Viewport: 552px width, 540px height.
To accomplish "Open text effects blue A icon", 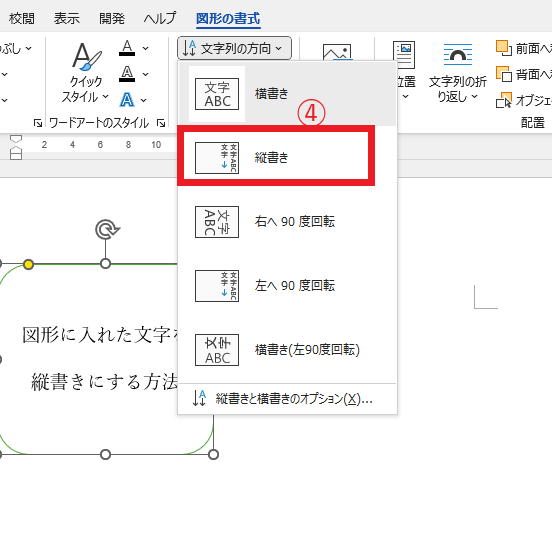I will coord(127,100).
